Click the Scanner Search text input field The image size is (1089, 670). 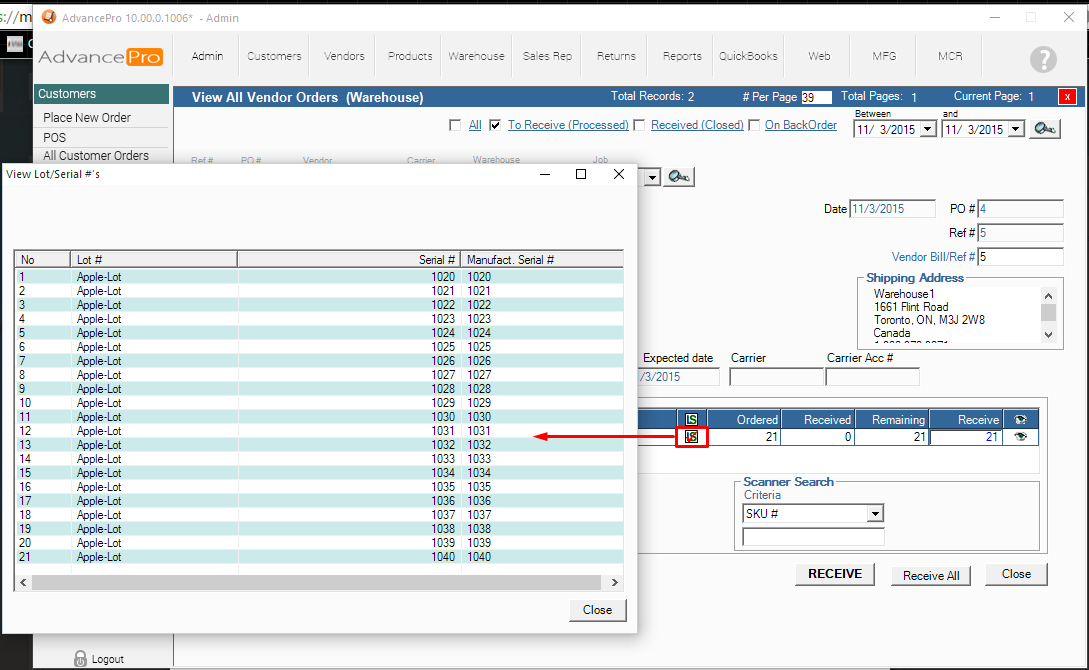[813, 537]
